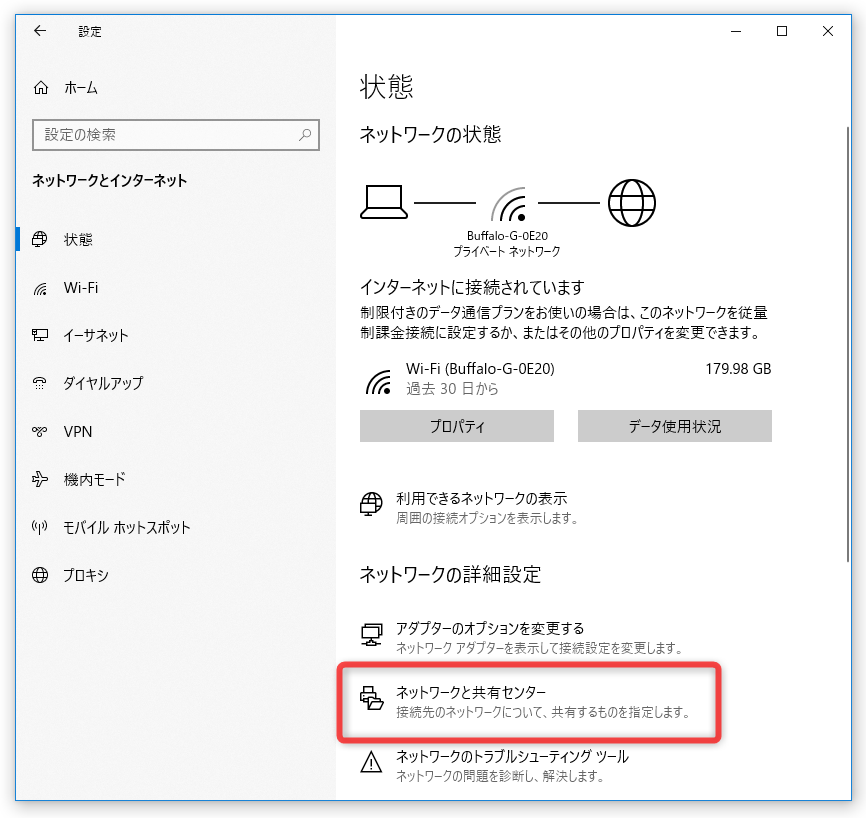The image size is (866, 818).
Task: Click the プロパティ button
Action: [457, 426]
